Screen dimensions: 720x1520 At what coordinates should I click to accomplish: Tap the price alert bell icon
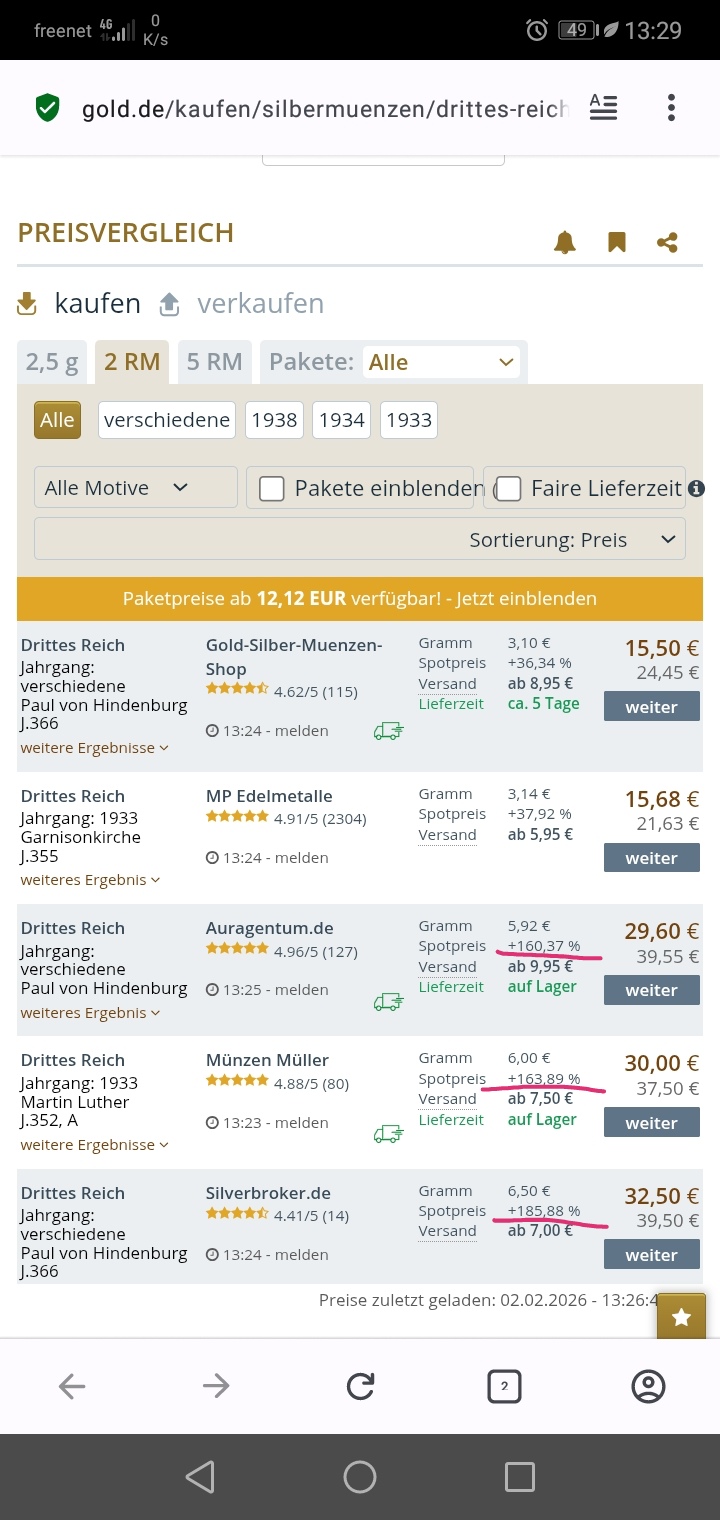pos(565,242)
